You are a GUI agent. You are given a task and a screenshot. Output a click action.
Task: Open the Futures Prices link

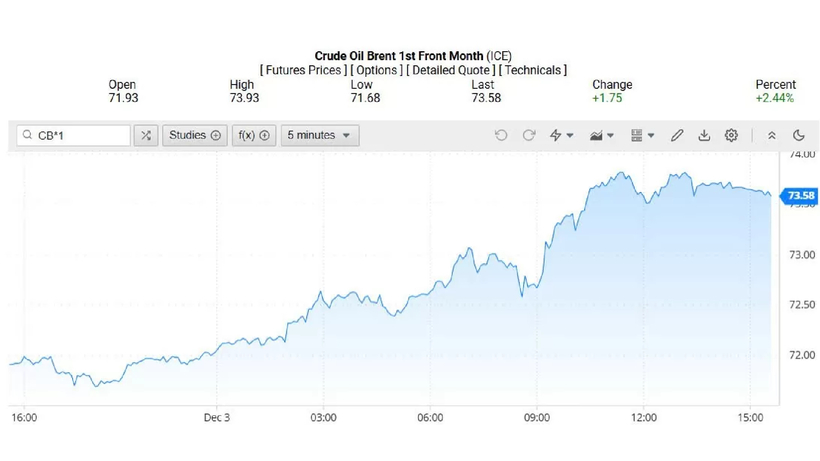click(304, 70)
